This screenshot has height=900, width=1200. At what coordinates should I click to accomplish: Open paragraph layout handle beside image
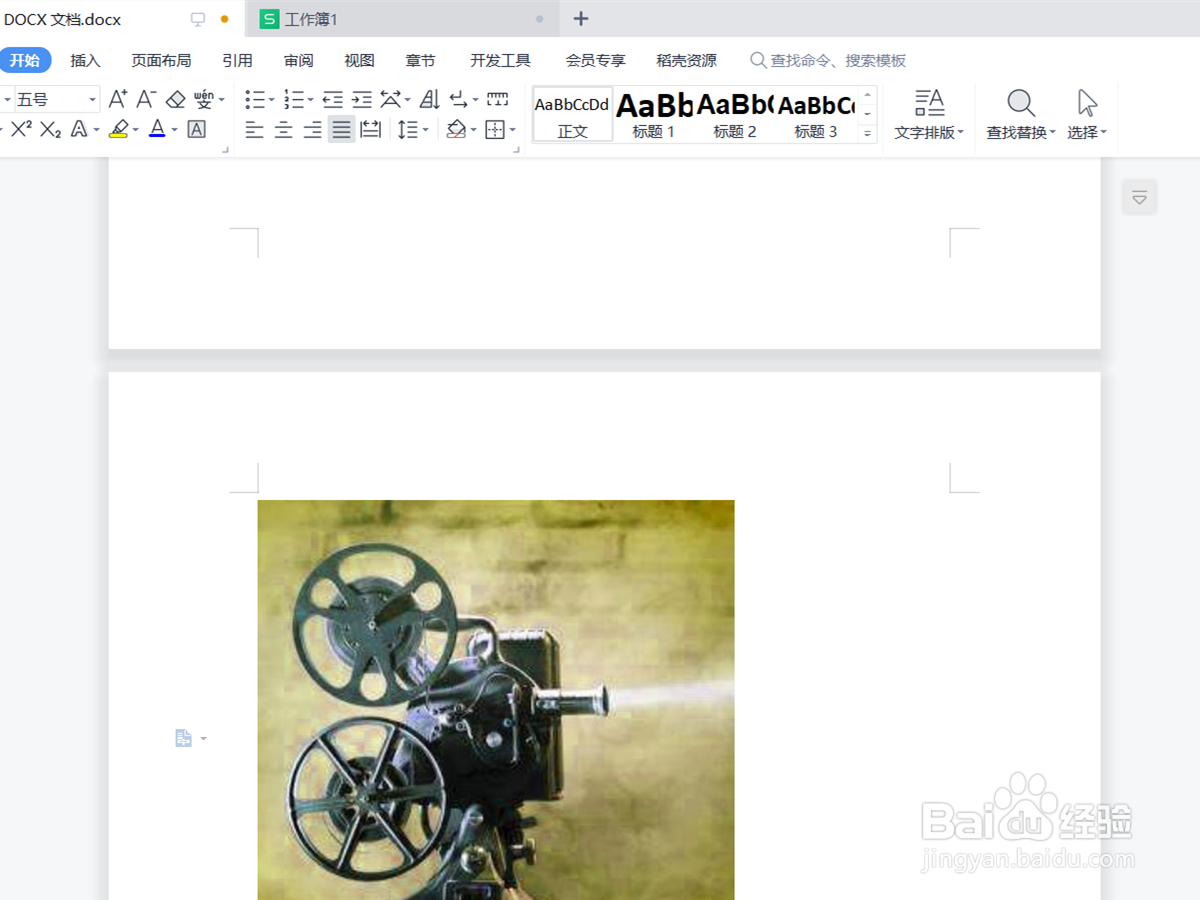pos(190,738)
